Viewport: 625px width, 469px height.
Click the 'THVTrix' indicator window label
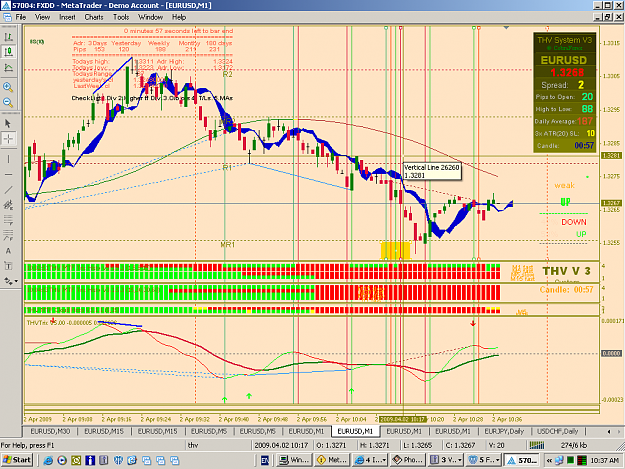(x=37, y=322)
